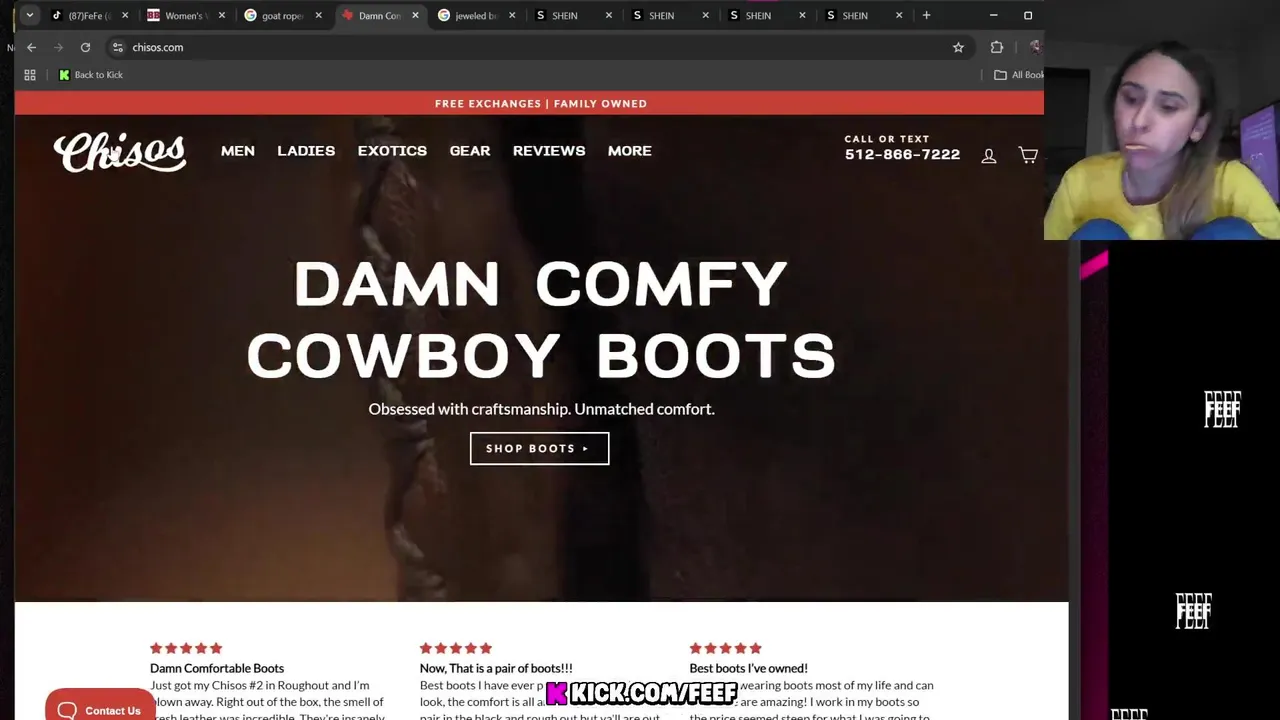Open the apps grid icon in bookmarks bar
The image size is (1280, 720).
30,75
